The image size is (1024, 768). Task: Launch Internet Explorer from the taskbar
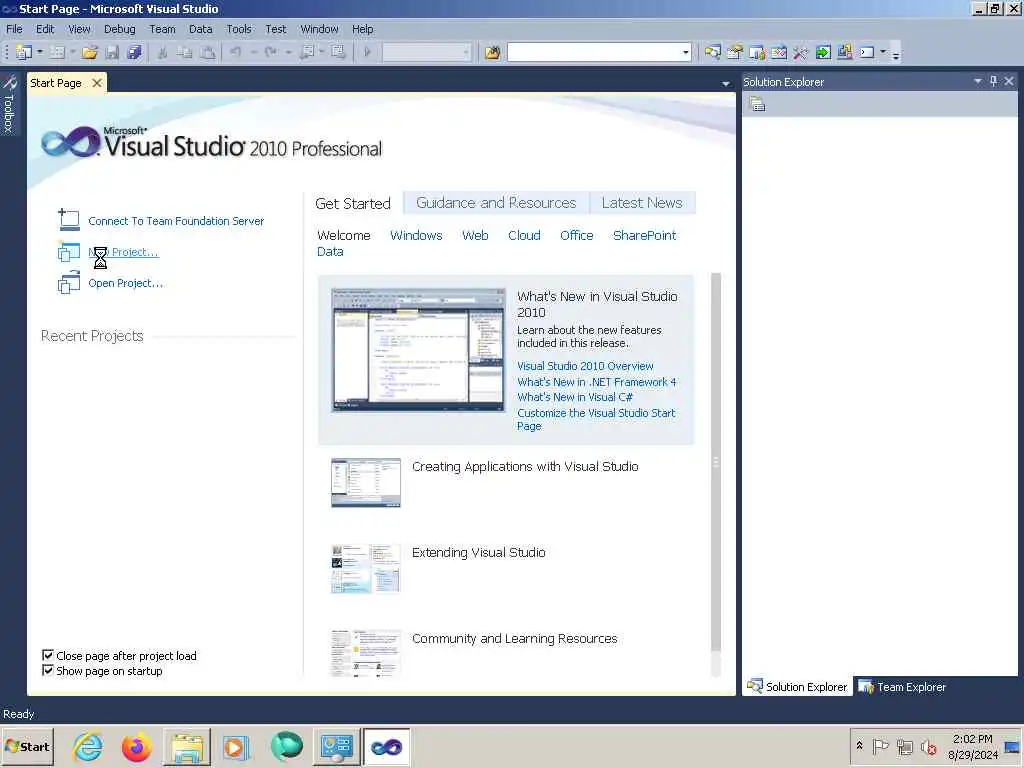point(88,746)
